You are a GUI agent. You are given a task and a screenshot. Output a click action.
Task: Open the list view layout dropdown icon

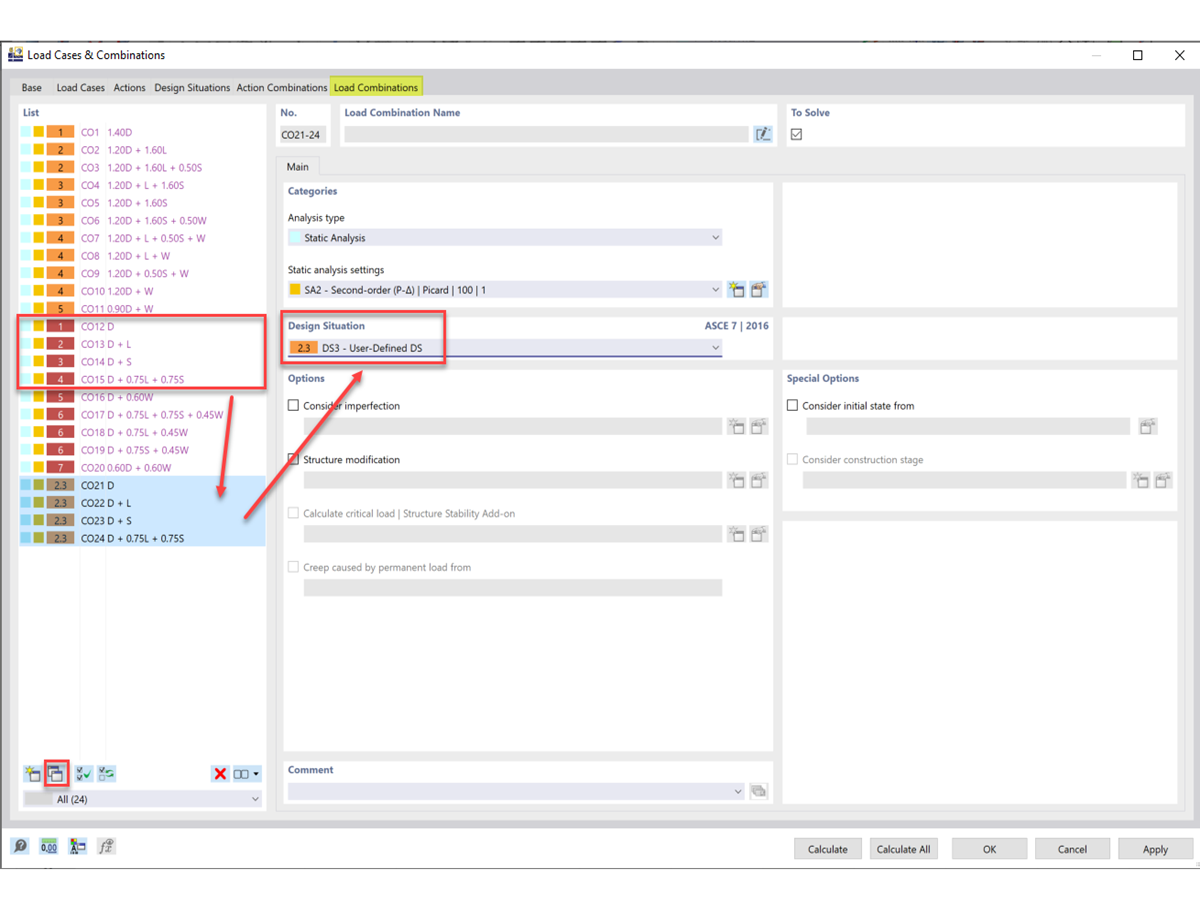pyautogui.click(x=246, y=774)
